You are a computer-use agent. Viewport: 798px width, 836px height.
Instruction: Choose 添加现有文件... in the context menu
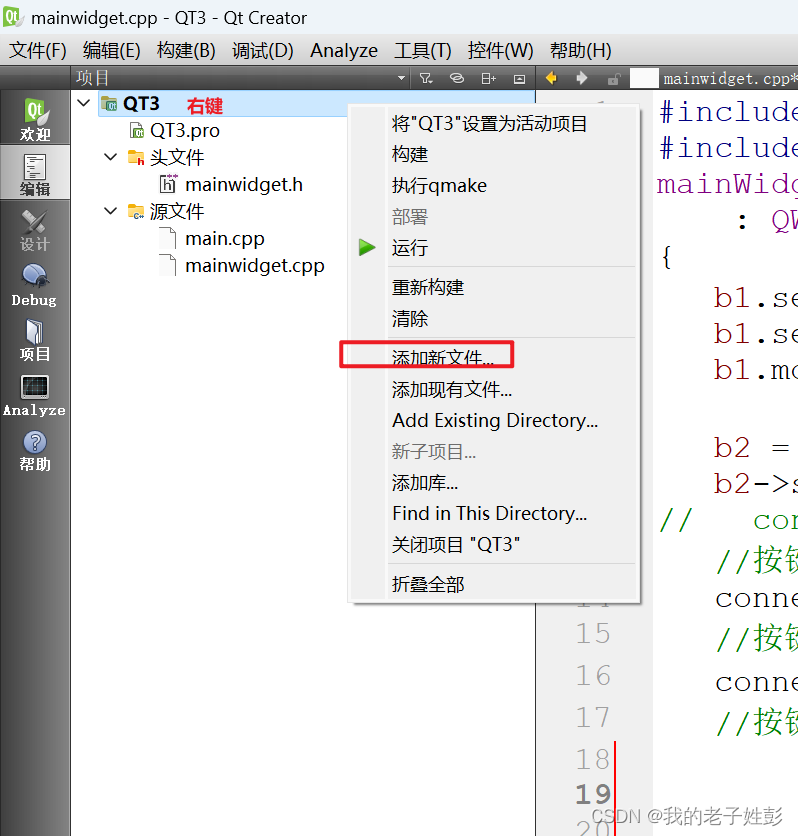[x=494, y=389]
